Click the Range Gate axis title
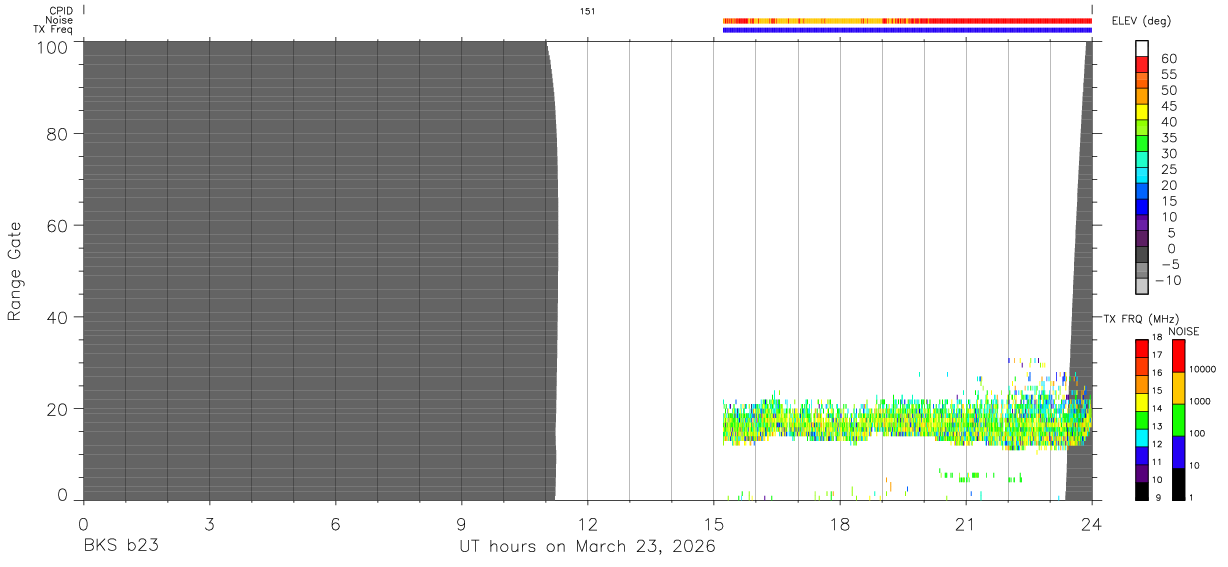Screen dimensions: 1228x567 [15, 271]
